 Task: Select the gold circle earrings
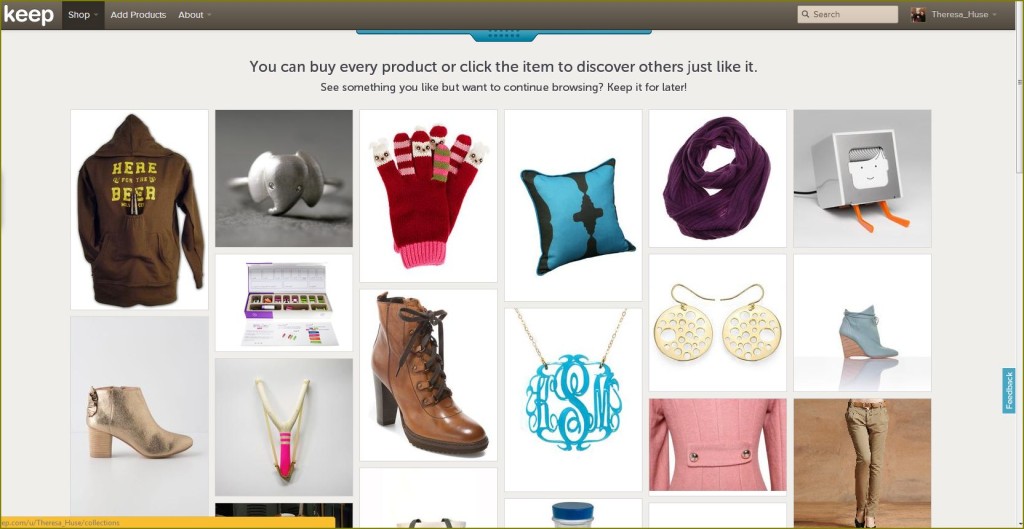[x=718, y=323]
